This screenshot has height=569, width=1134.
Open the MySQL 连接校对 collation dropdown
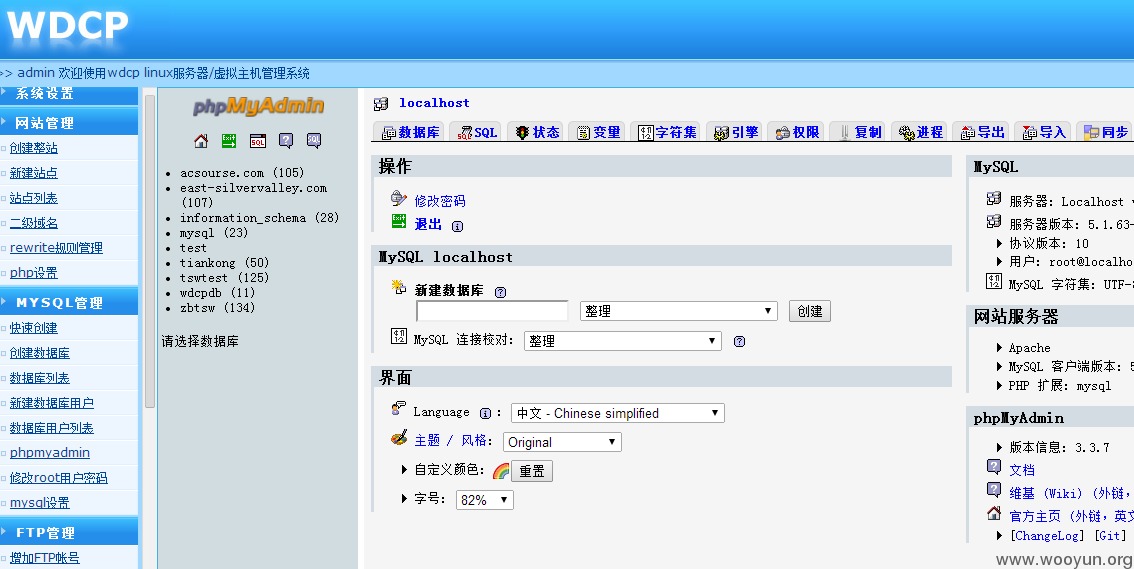coord(623,341)
